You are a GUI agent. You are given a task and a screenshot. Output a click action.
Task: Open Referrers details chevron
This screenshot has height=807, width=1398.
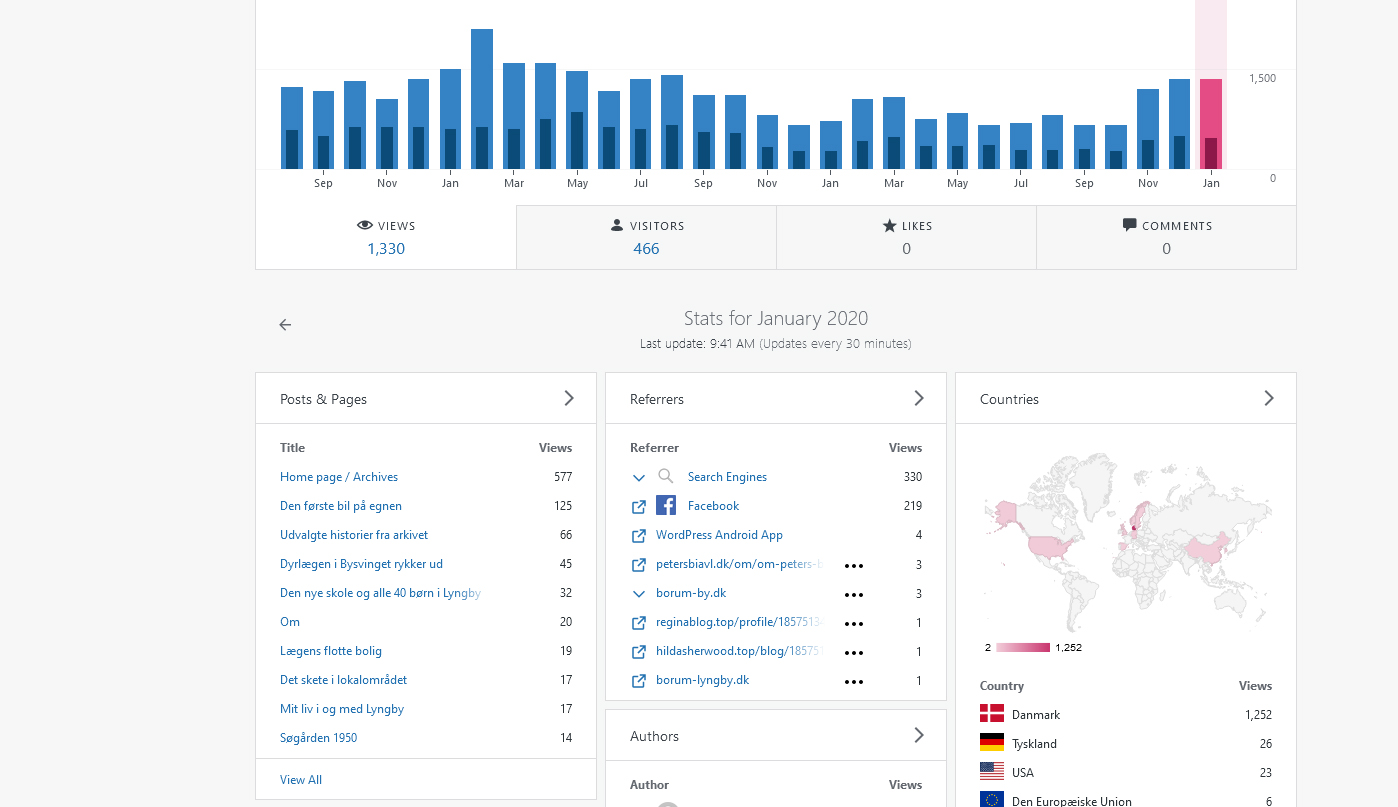click(919, 398)
